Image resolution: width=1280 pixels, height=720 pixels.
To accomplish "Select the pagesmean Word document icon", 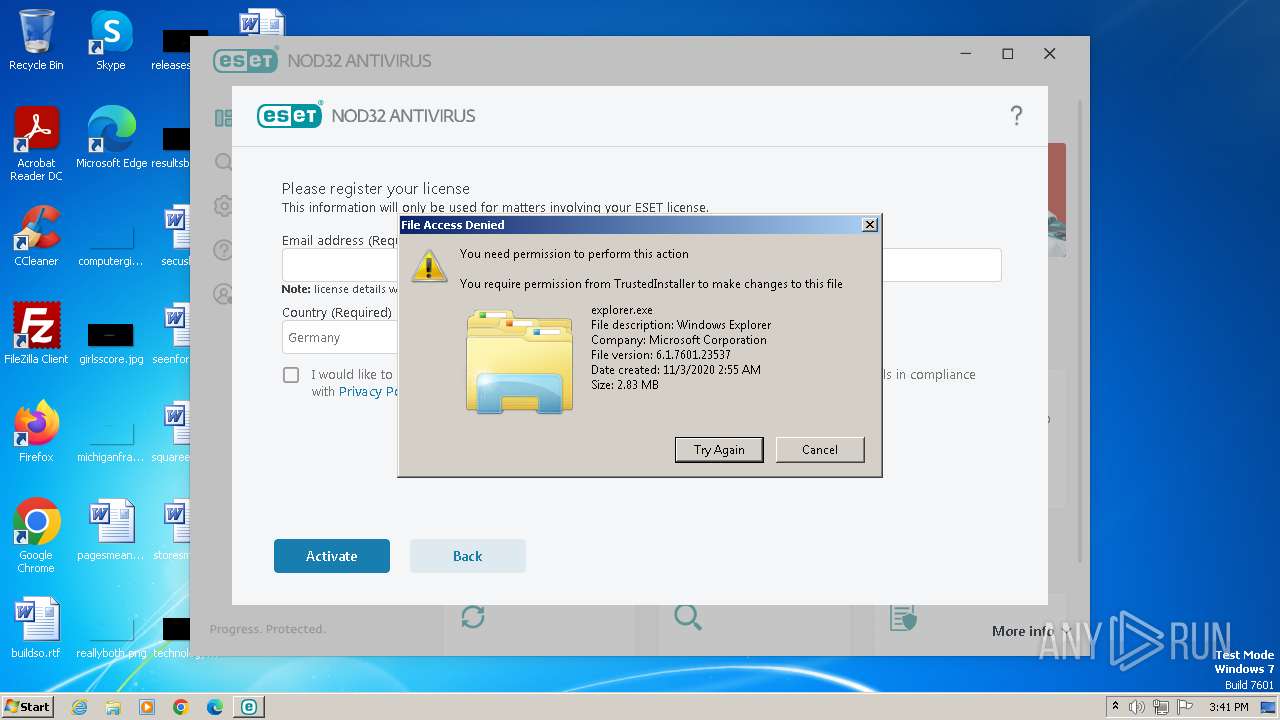I will (x=111, y=530).
